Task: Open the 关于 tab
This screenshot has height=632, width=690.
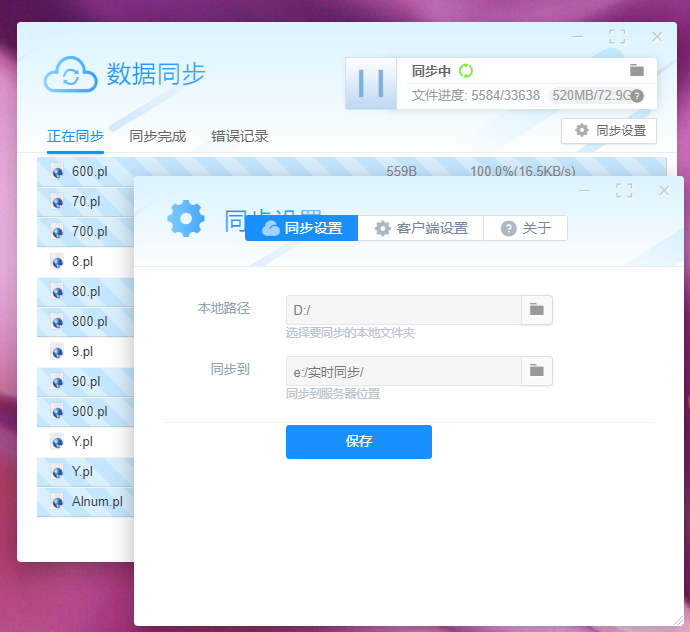Action: pos(525,228)
